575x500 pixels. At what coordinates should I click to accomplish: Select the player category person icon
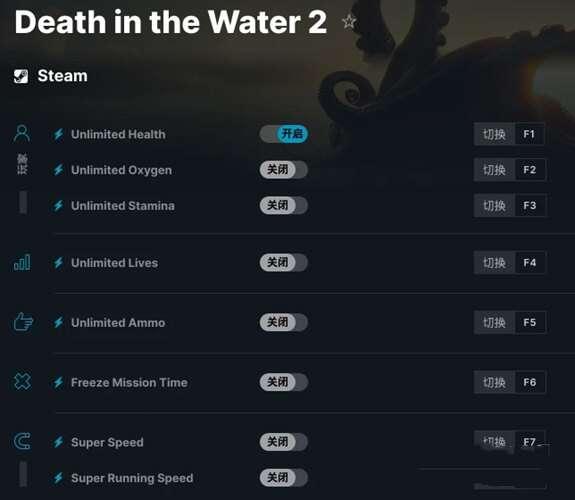22,134
